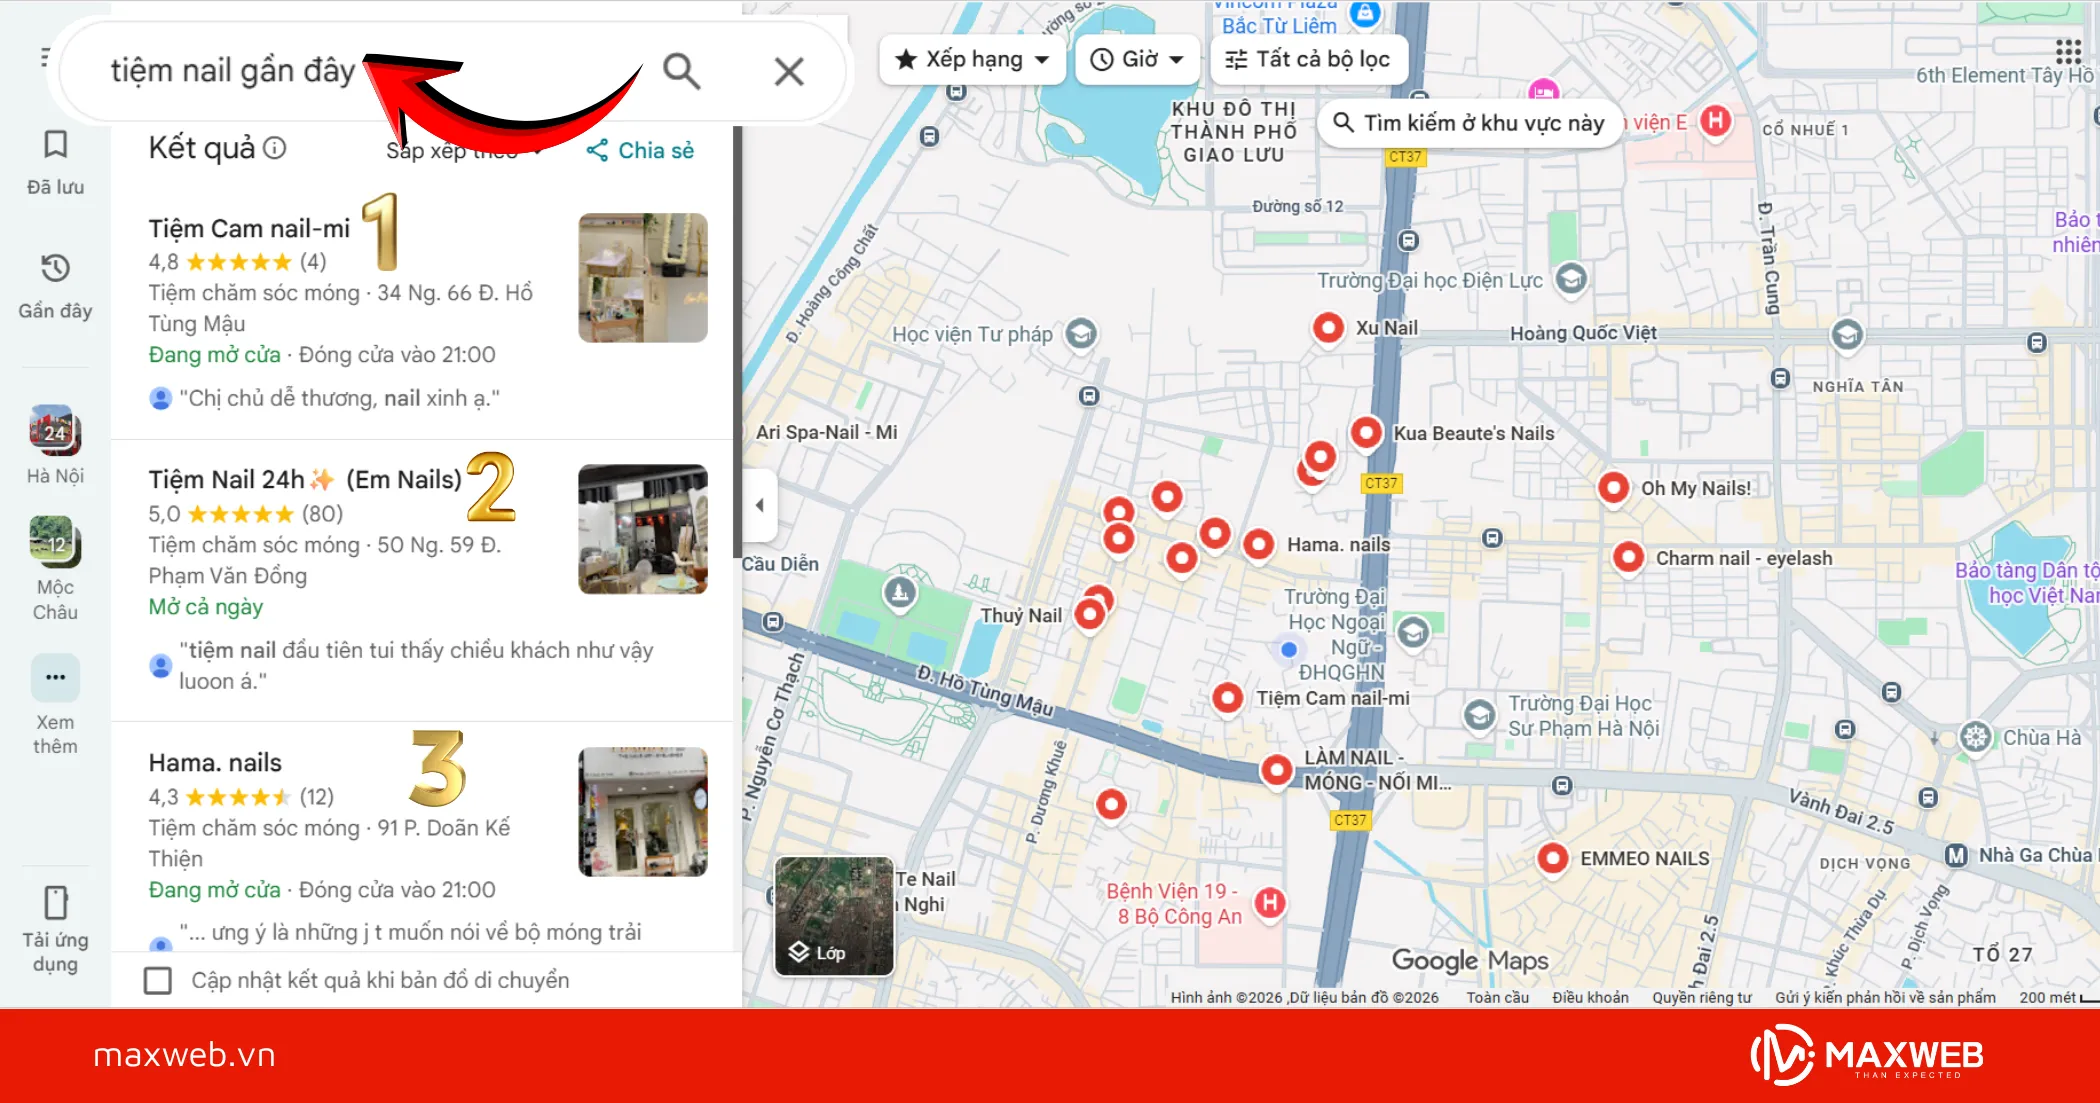Enable updating results when map moves

coord(159,981)
